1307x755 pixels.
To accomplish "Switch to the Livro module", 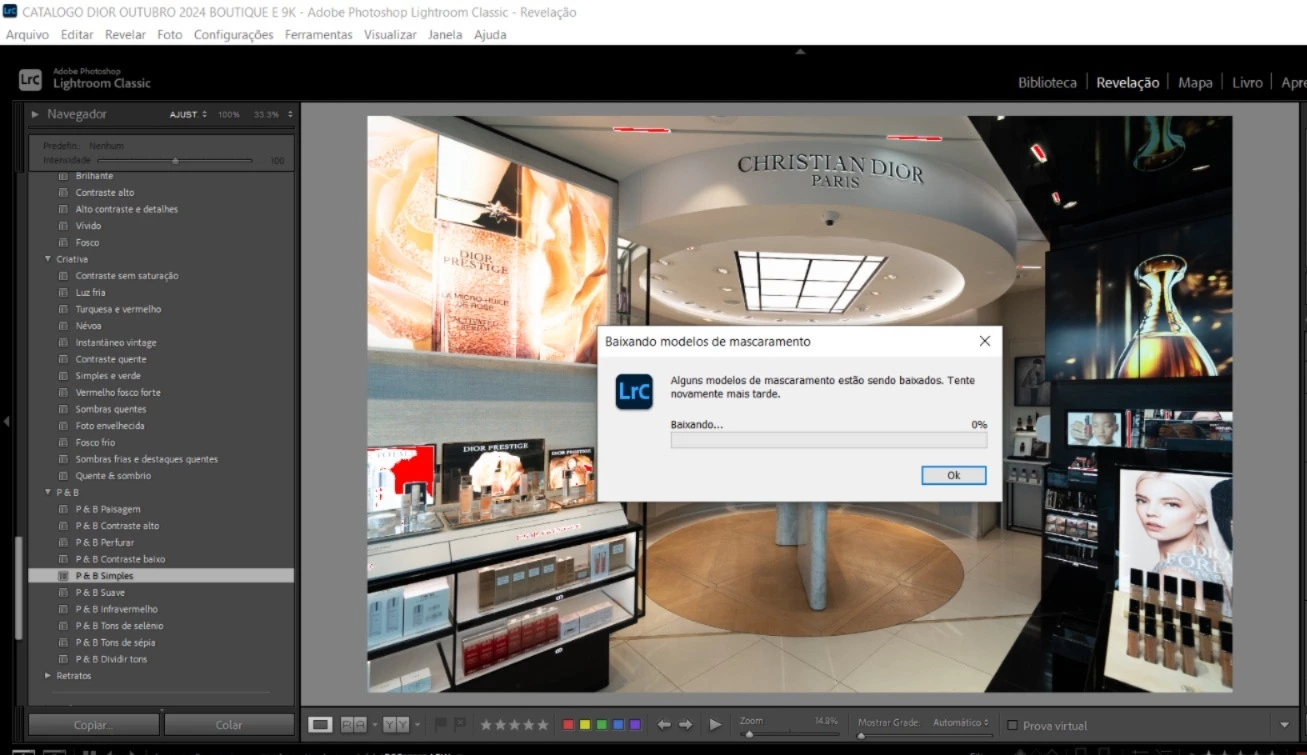I will pos(1247,82).
